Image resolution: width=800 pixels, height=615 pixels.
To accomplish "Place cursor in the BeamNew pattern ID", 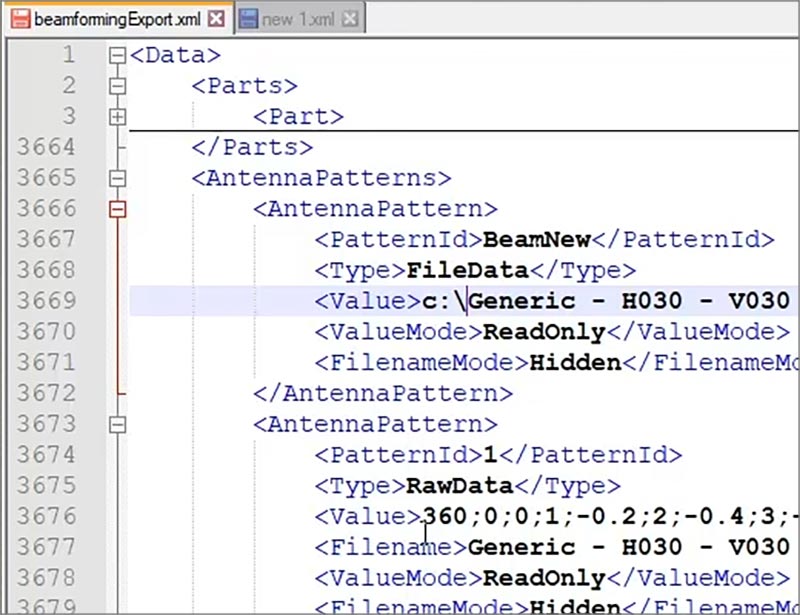I will click(x=537, y=239).
